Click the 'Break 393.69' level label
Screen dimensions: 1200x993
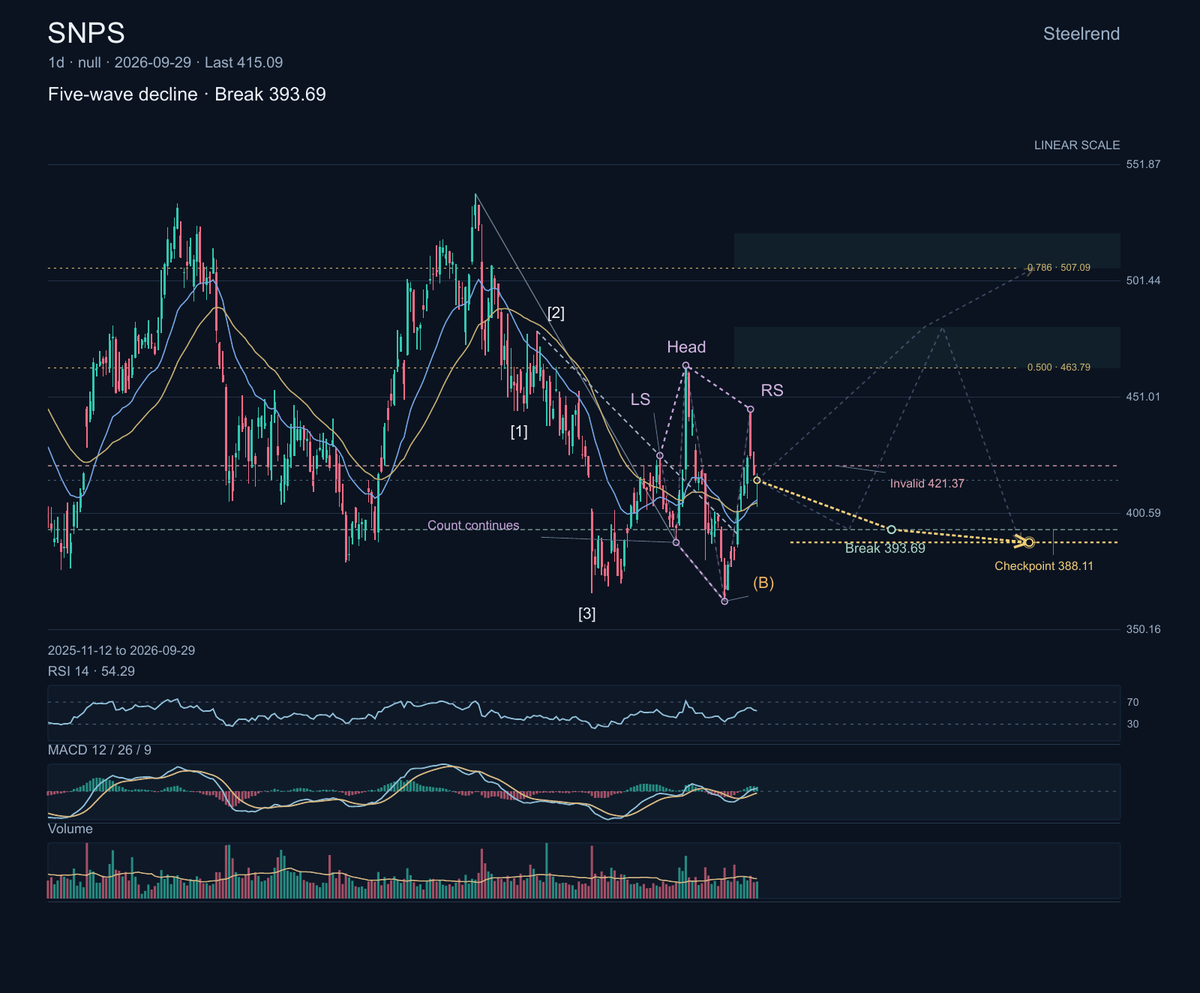coord(885,548)
